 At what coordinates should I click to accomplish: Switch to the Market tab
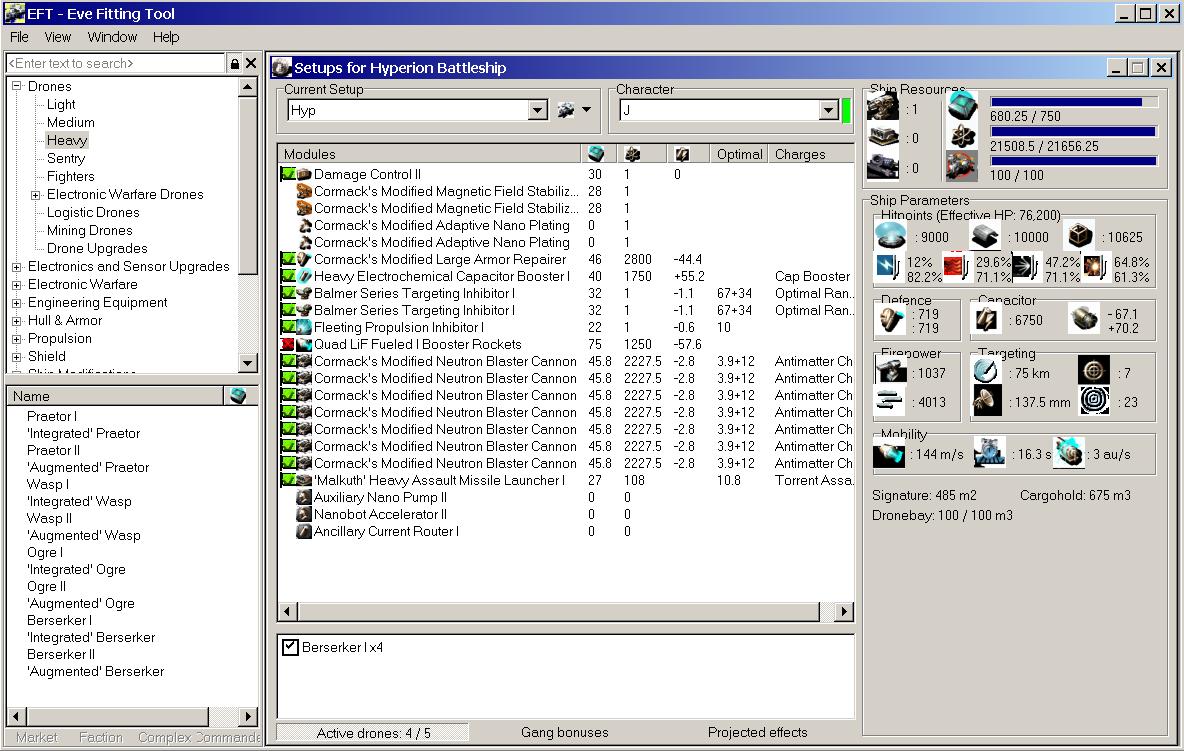pyautogui.click(x=36, y=737)
